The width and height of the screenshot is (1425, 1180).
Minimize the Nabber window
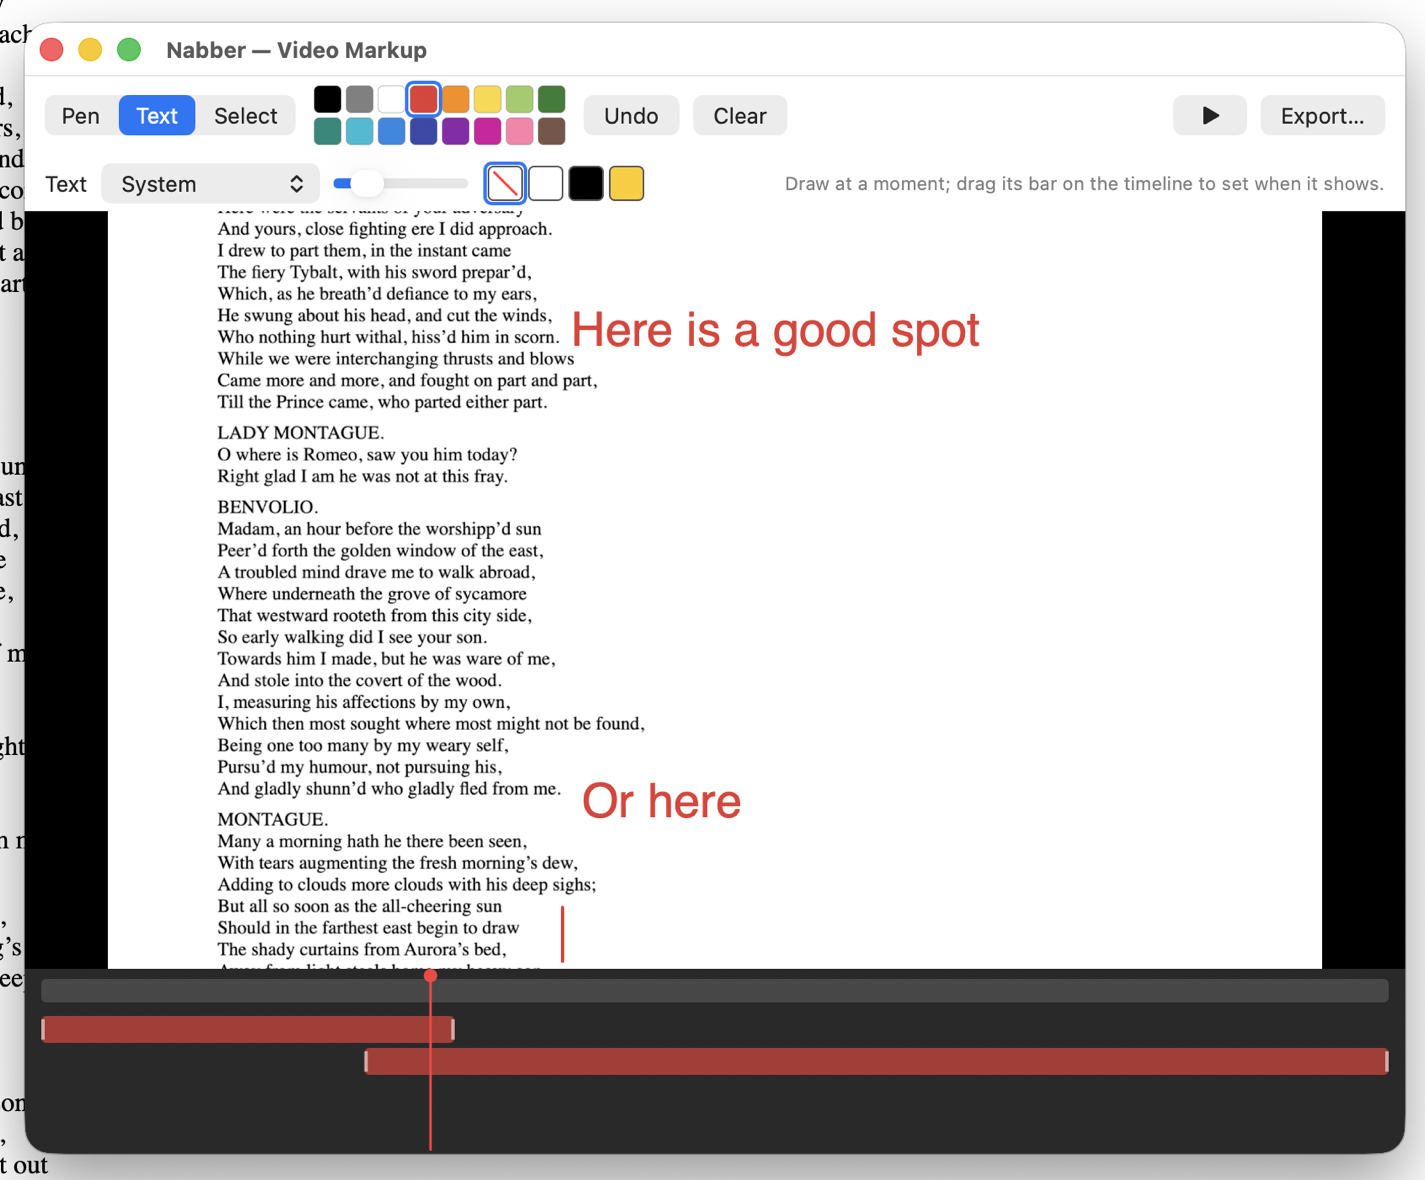[x=90, y=50]
